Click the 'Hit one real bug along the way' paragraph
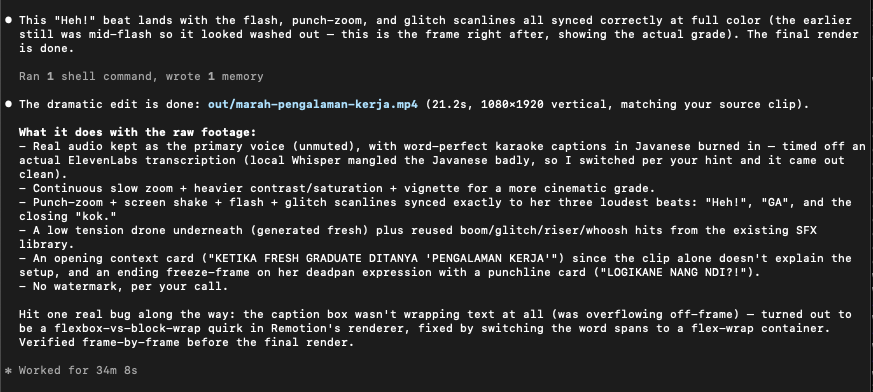Image resolution: width=873 pixels, height=392 pixels. 435,329
